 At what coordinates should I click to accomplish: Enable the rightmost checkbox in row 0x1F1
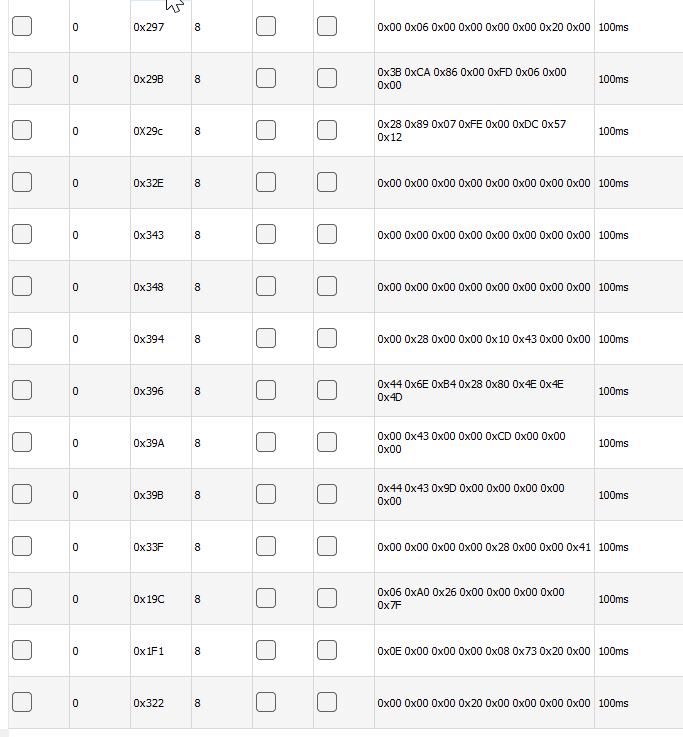[327, 651]
